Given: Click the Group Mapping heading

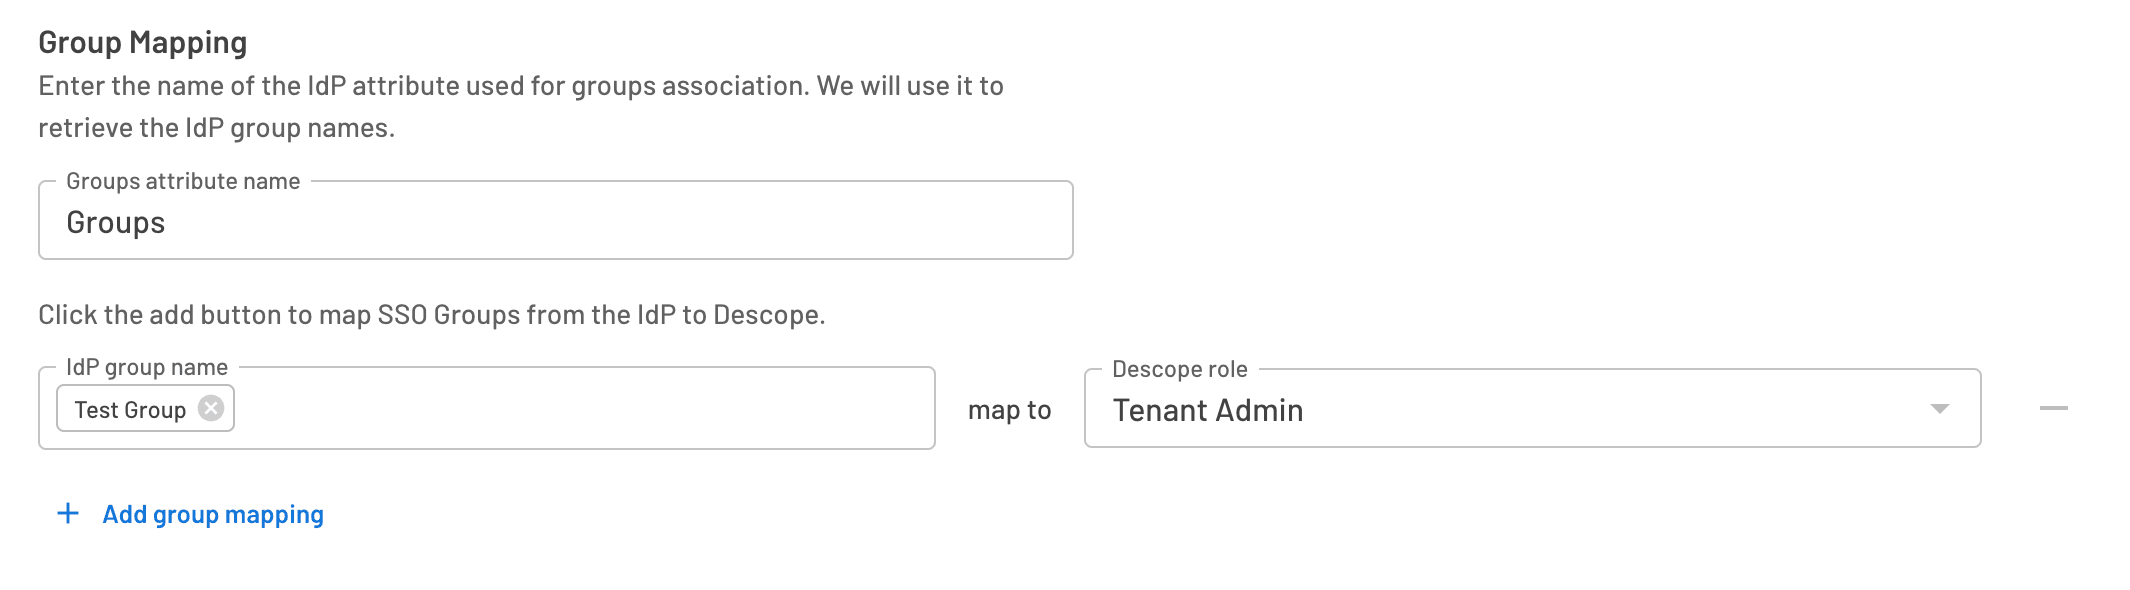Looking at the screenshot, I should pyautogui.click(x=144, y=42).
